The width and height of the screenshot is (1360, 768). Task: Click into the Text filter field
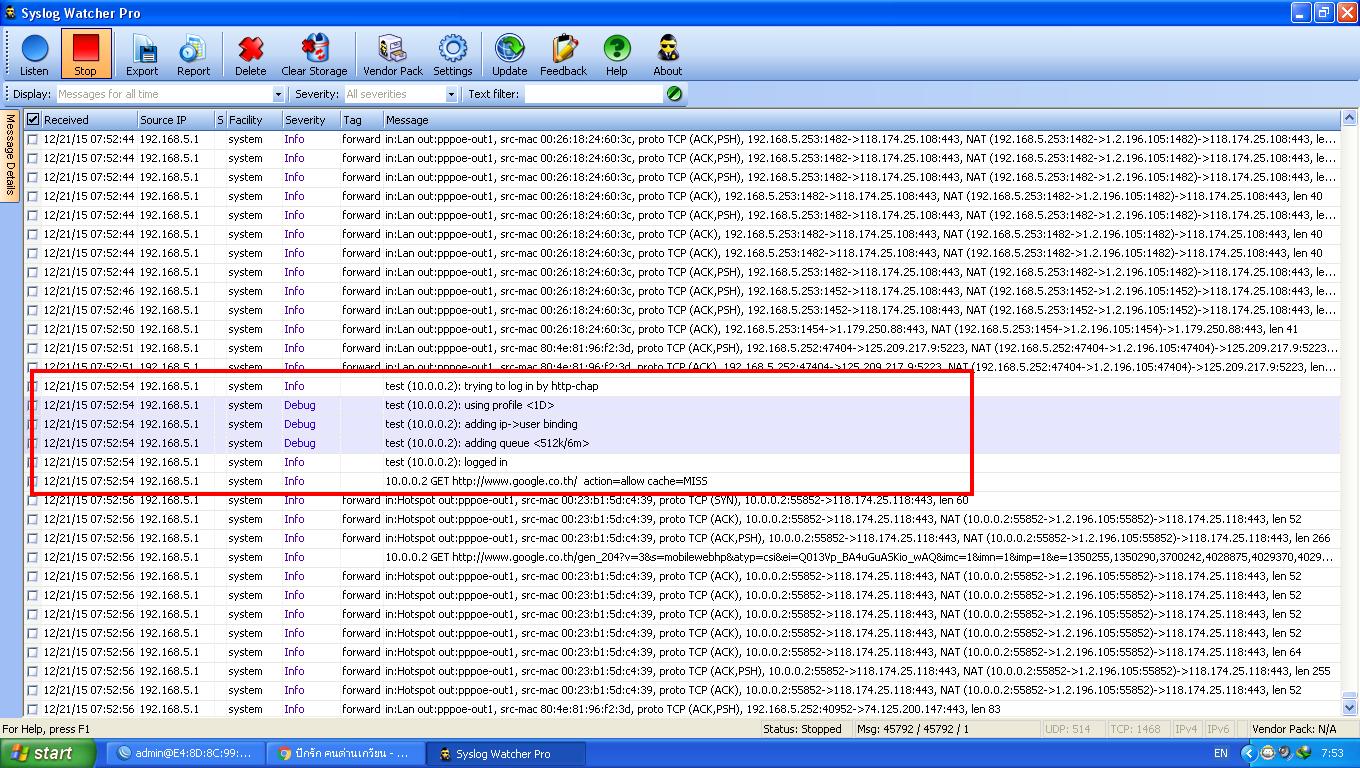tap(594, 94)
